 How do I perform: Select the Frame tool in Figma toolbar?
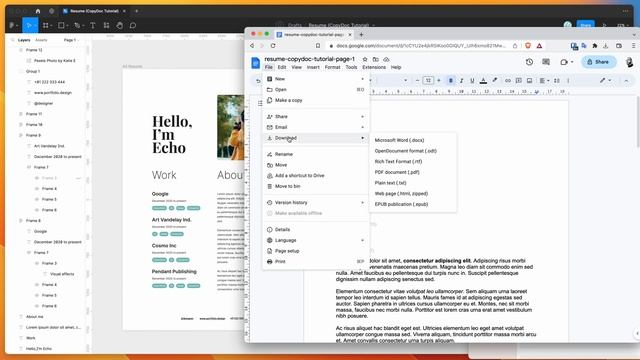click(x=46, y=25)
